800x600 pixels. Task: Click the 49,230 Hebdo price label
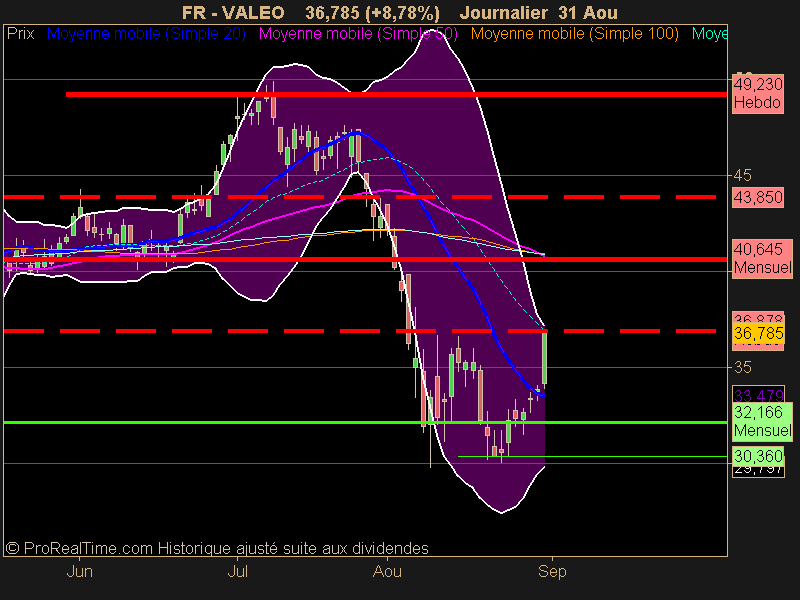pos(758,93)
